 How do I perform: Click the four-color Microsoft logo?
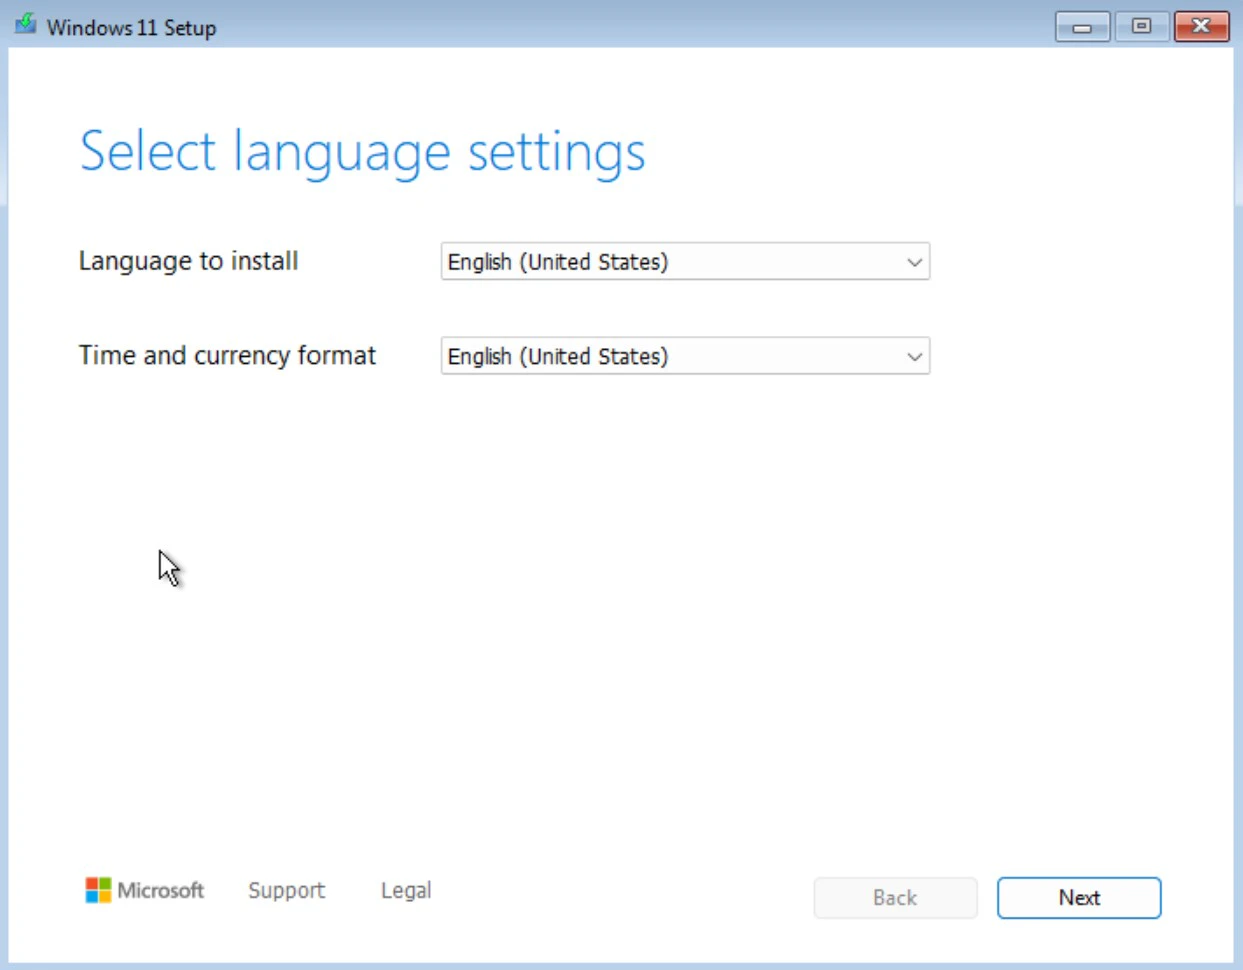(x=98, y=890)
